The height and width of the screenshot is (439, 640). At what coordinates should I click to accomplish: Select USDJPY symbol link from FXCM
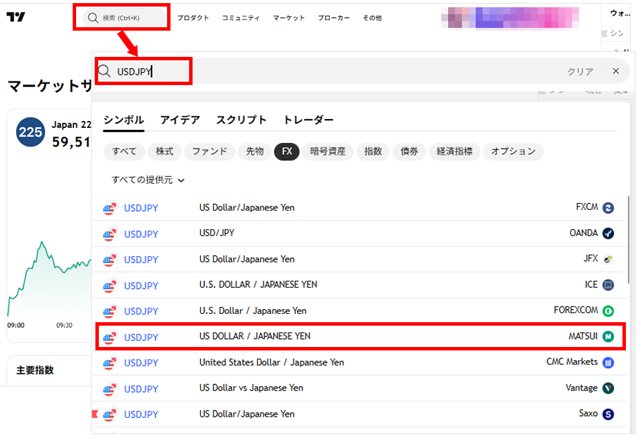point(141,208)
